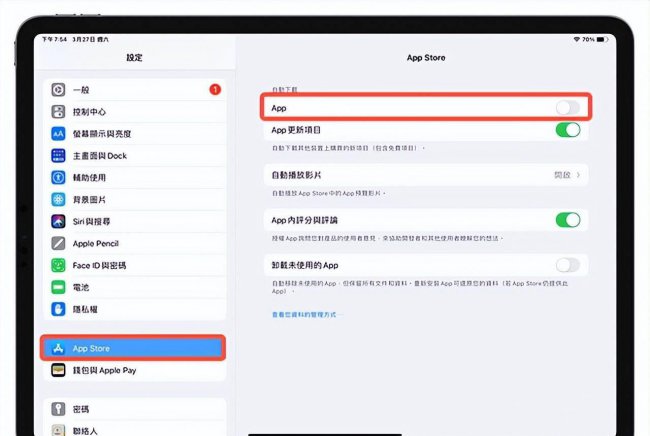Tap the 卸載未使用的 App label
Viewport: 650px width, 436px height.
pyautogui.click(x=305, y=265)
